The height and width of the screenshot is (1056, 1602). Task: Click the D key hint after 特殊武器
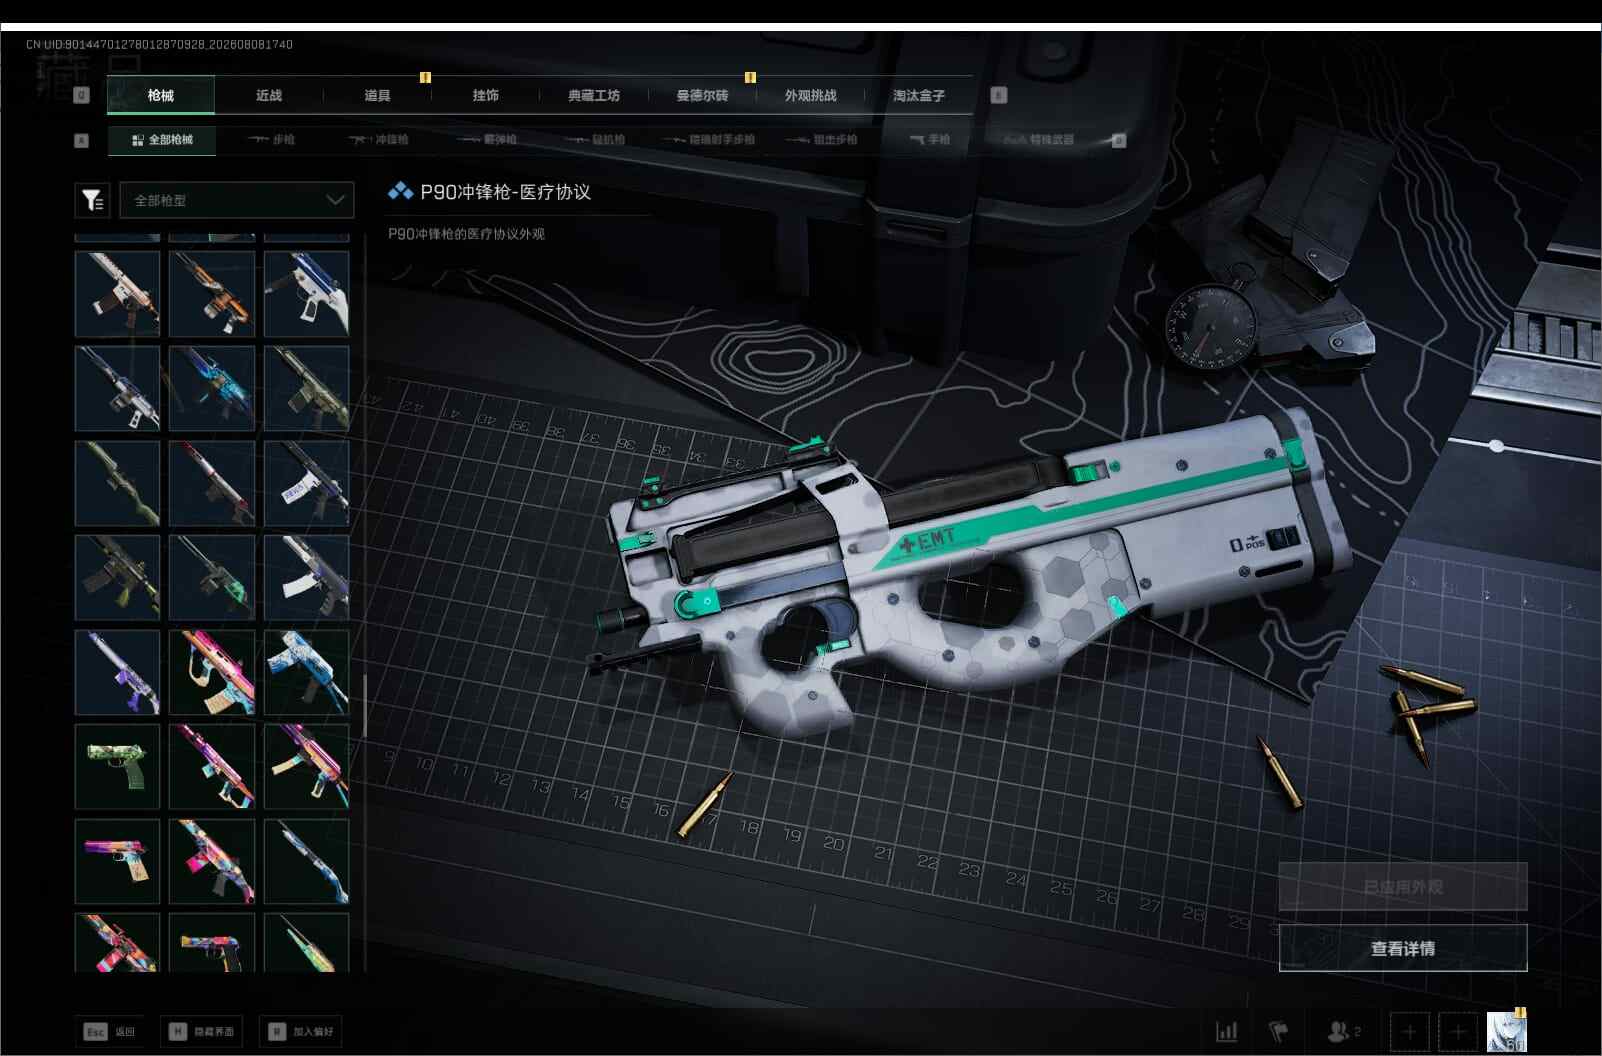pos(1119,140)
